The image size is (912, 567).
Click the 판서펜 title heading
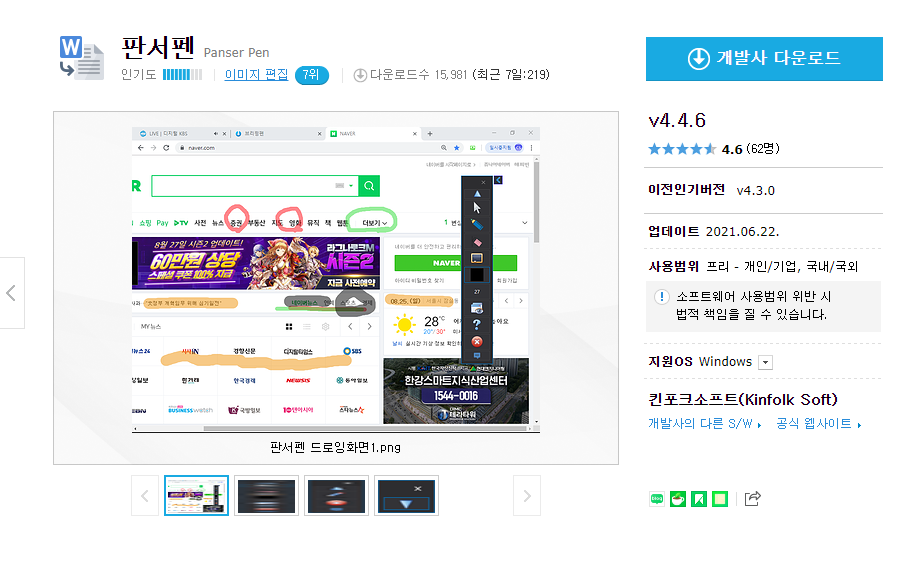click(x=158, y=48)
